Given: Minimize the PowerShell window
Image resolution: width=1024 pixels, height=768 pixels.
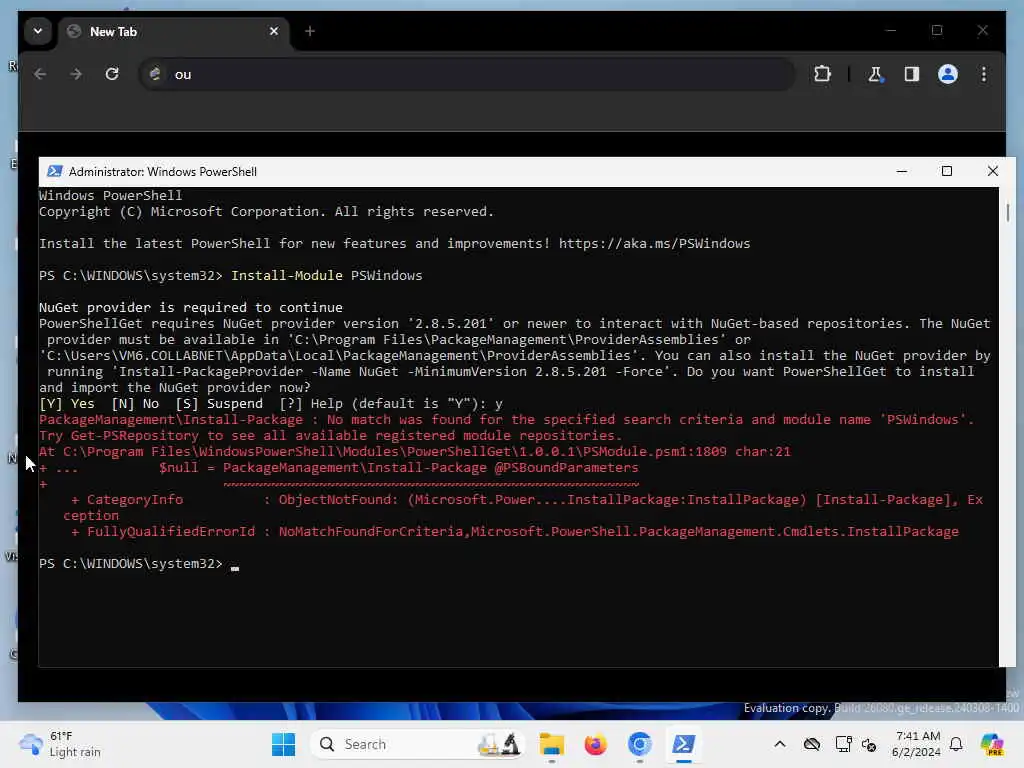Looking at the screenshot, I should coord(902,172).
